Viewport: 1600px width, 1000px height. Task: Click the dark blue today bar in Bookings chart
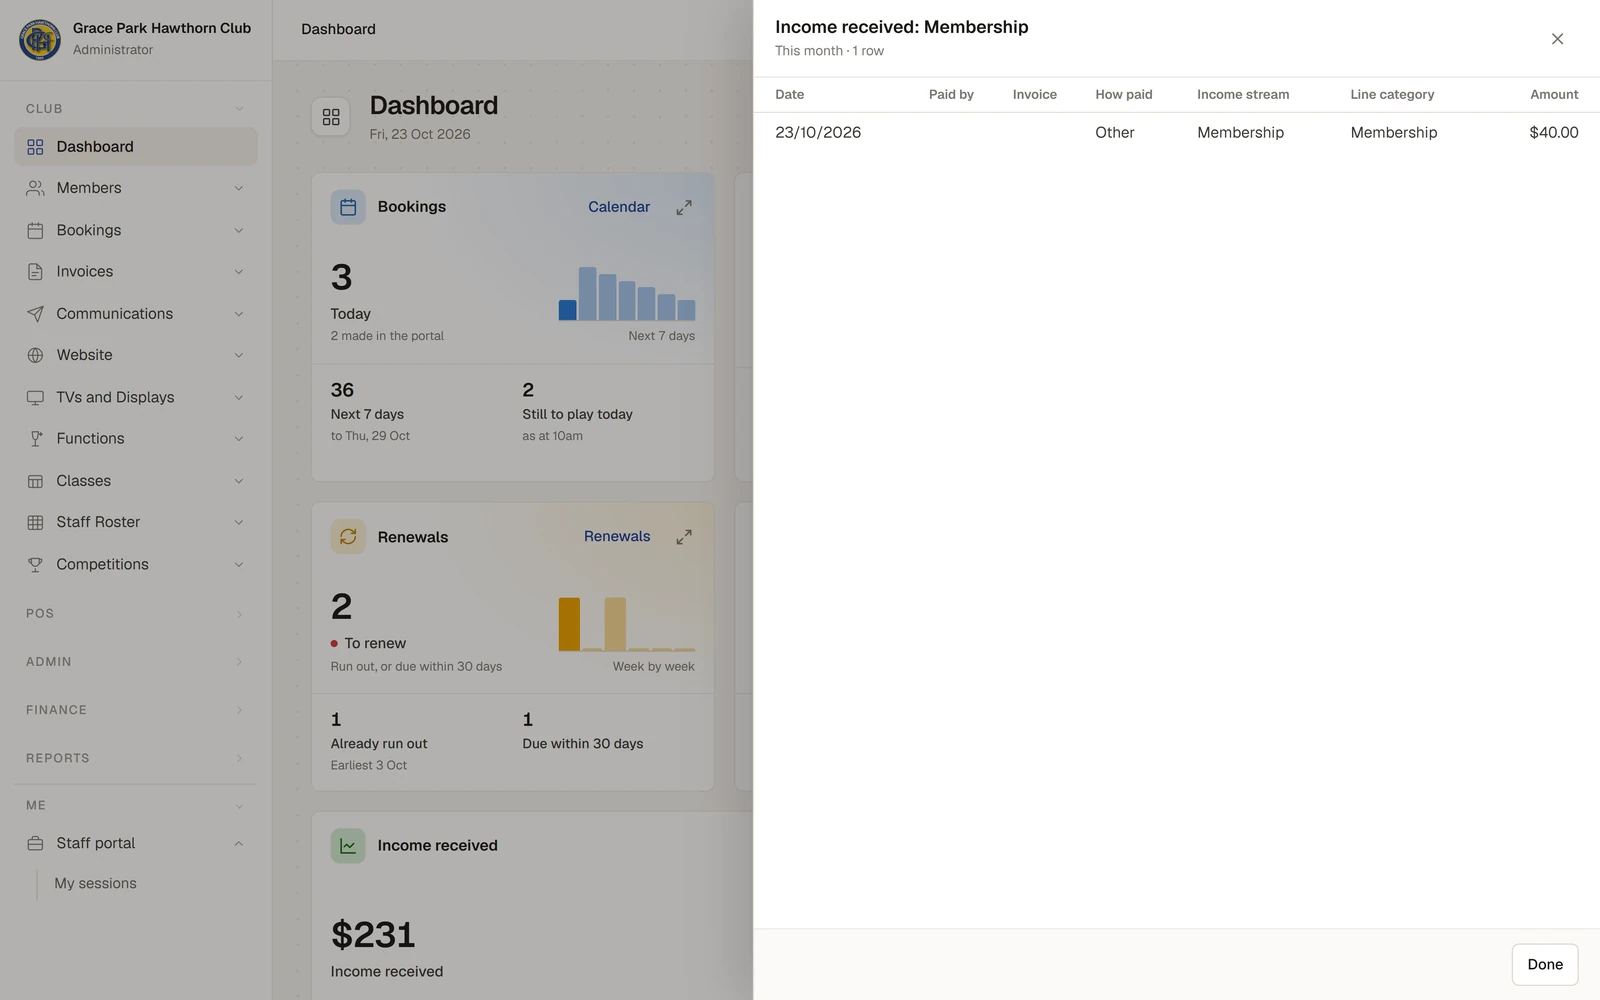click(567, 310)
